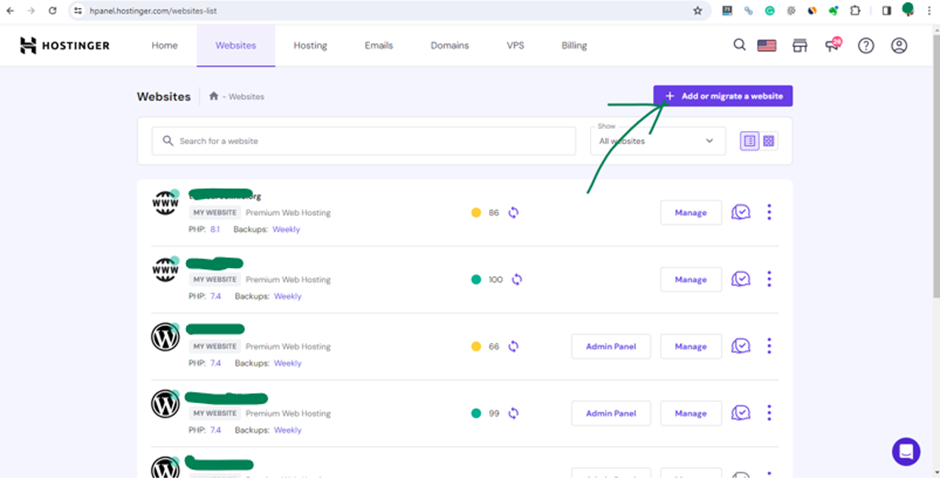Click PHP 7.4 link in score 100 row
The height and width of the screenshot is (479, 940).
(x=215, y=296)
